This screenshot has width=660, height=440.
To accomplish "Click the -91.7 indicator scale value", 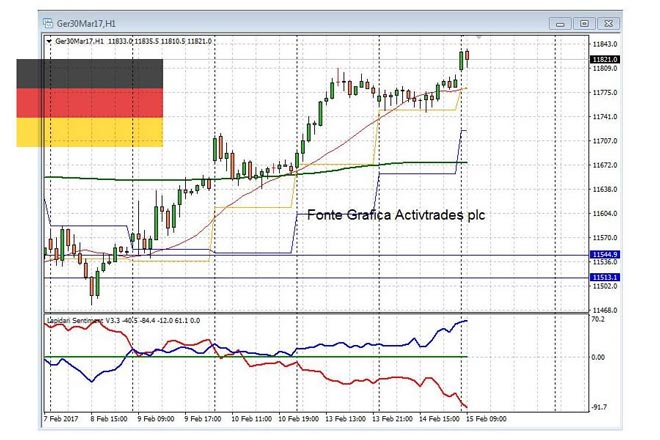I will (600, 406).
